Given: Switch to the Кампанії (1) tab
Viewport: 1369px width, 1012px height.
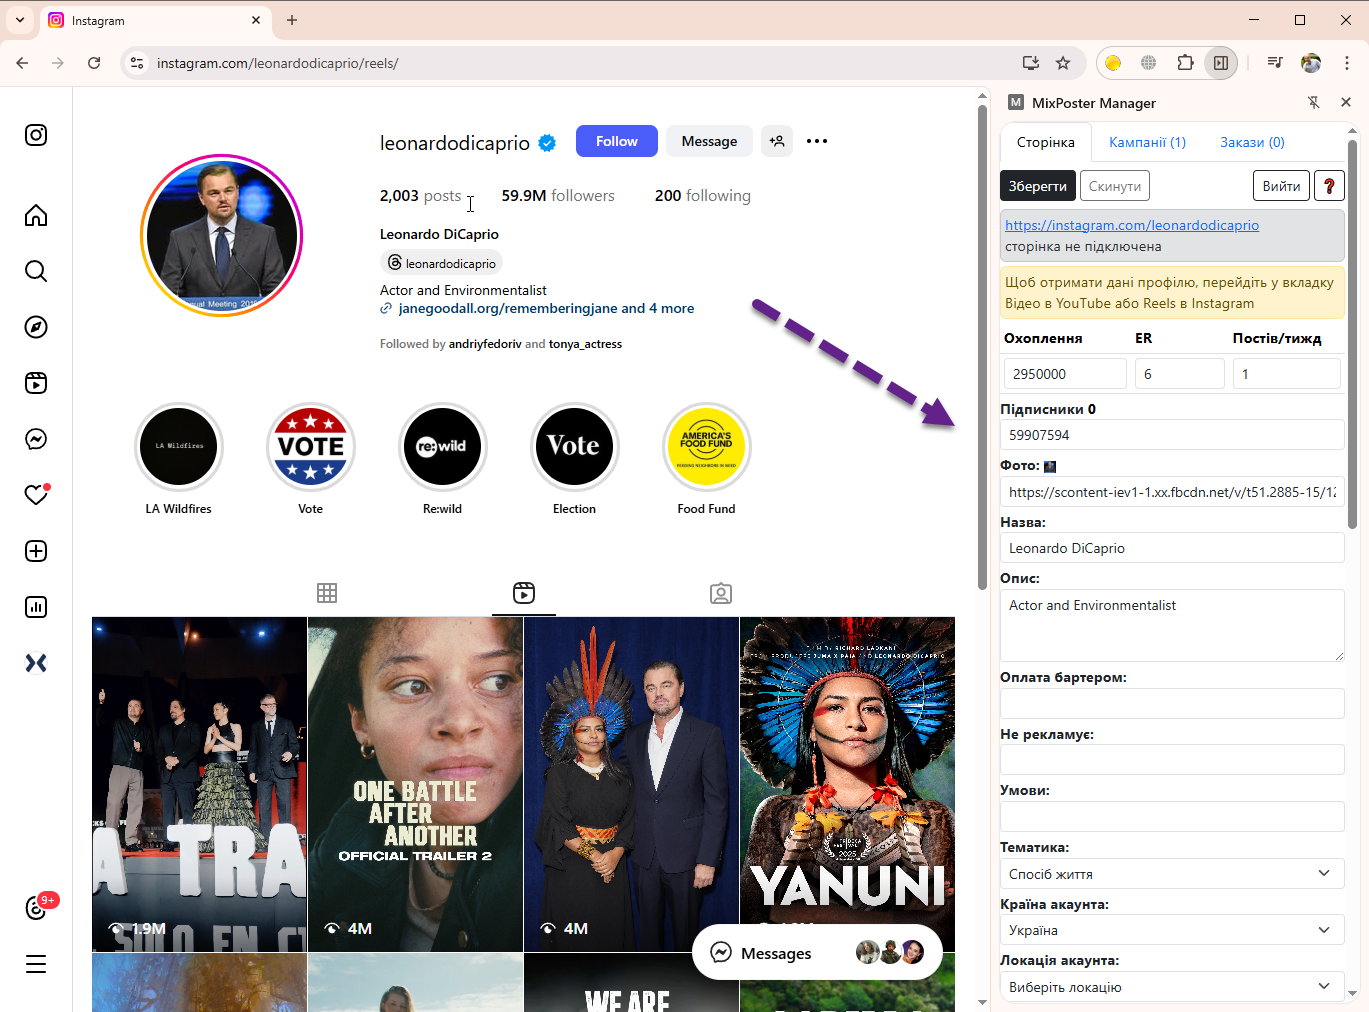Looking at the screenshot, I should 1147,142.
